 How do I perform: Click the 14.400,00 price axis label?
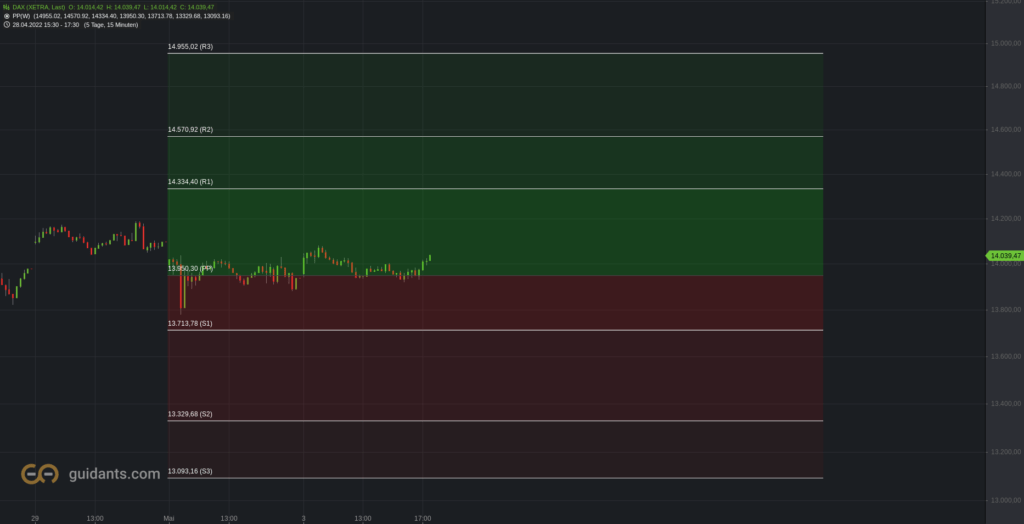point(1006,174)
